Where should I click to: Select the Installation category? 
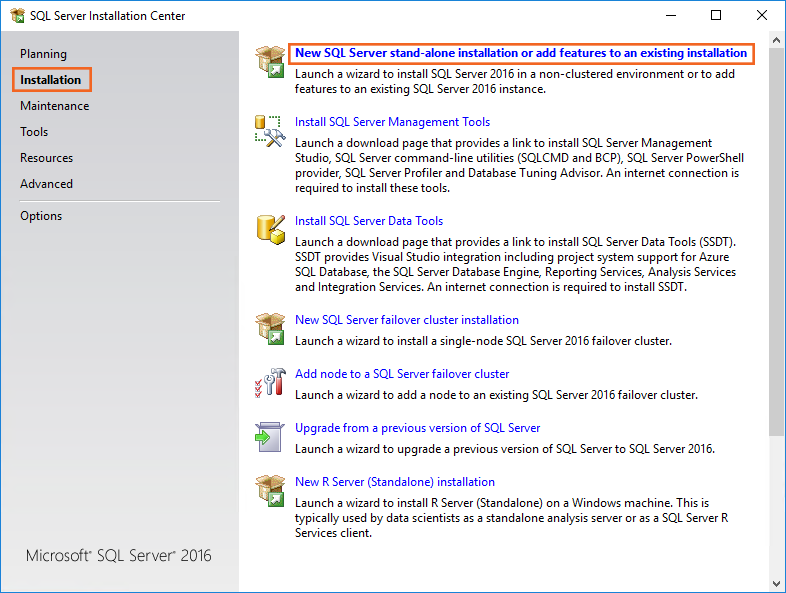pyautogui.click(x=51, y=80)
